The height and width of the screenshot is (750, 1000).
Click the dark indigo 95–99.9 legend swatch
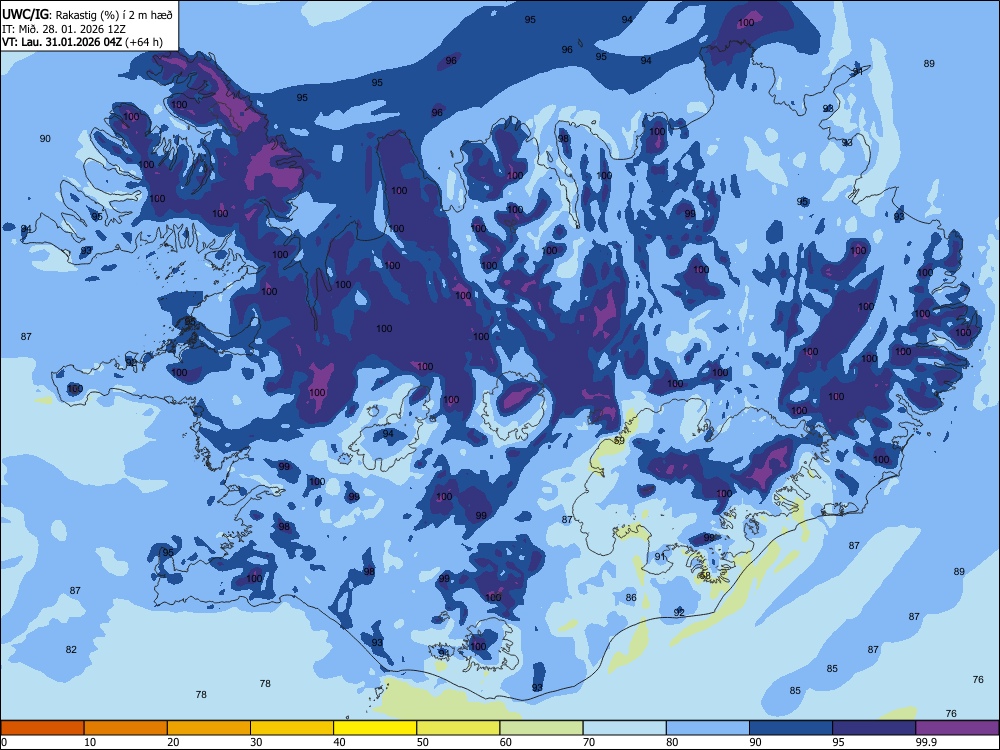[x=874, y=728]
